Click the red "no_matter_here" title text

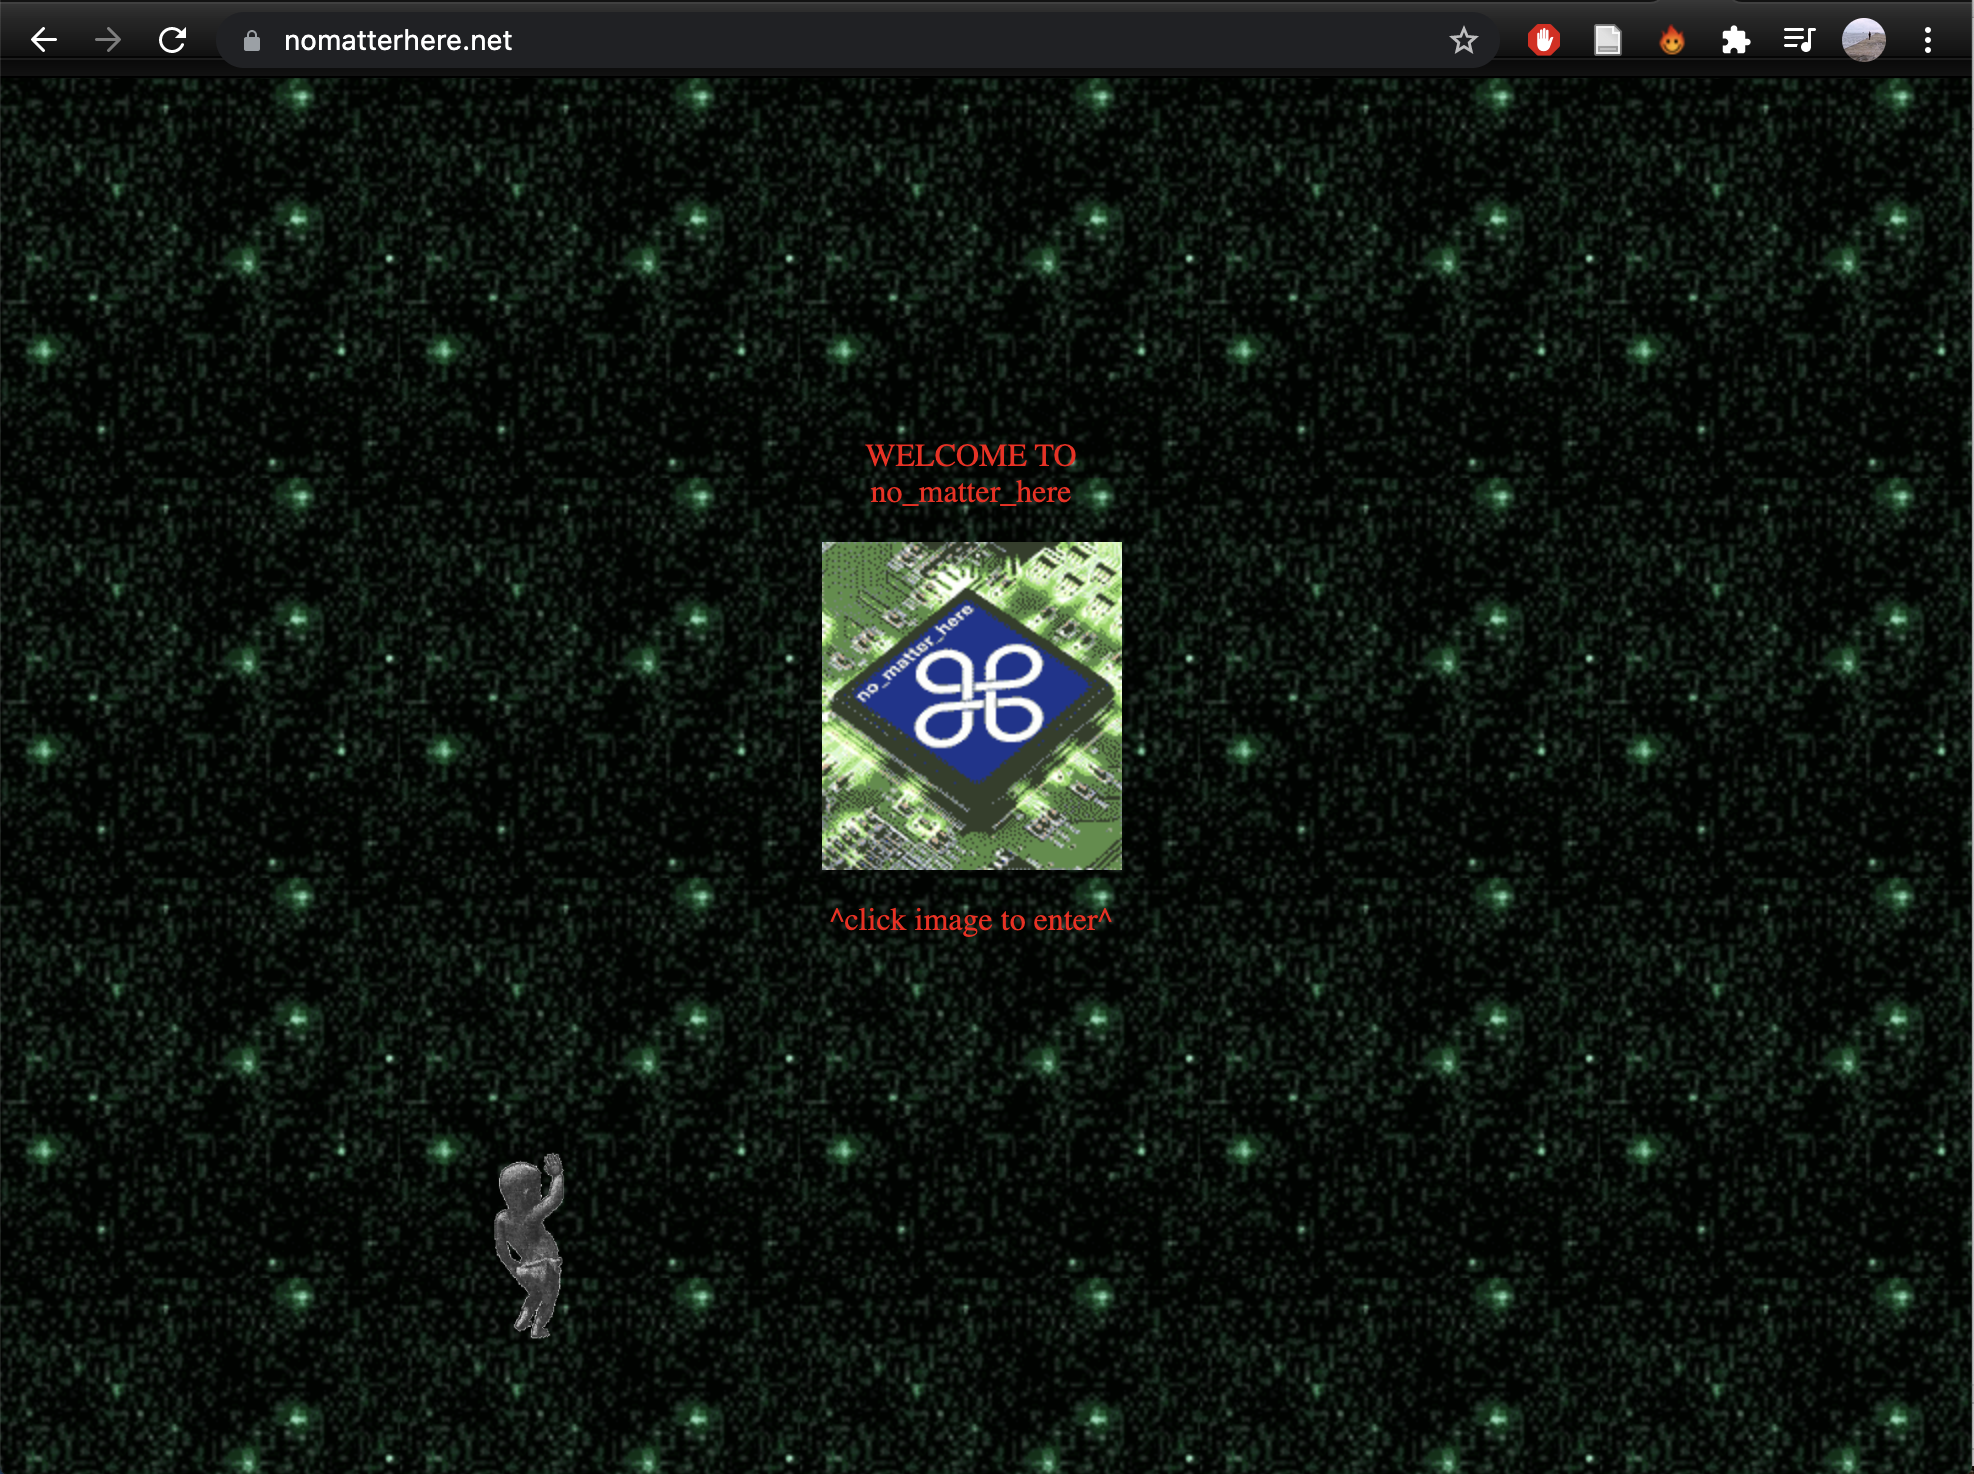pyautogui.click(x=970, y=492)
